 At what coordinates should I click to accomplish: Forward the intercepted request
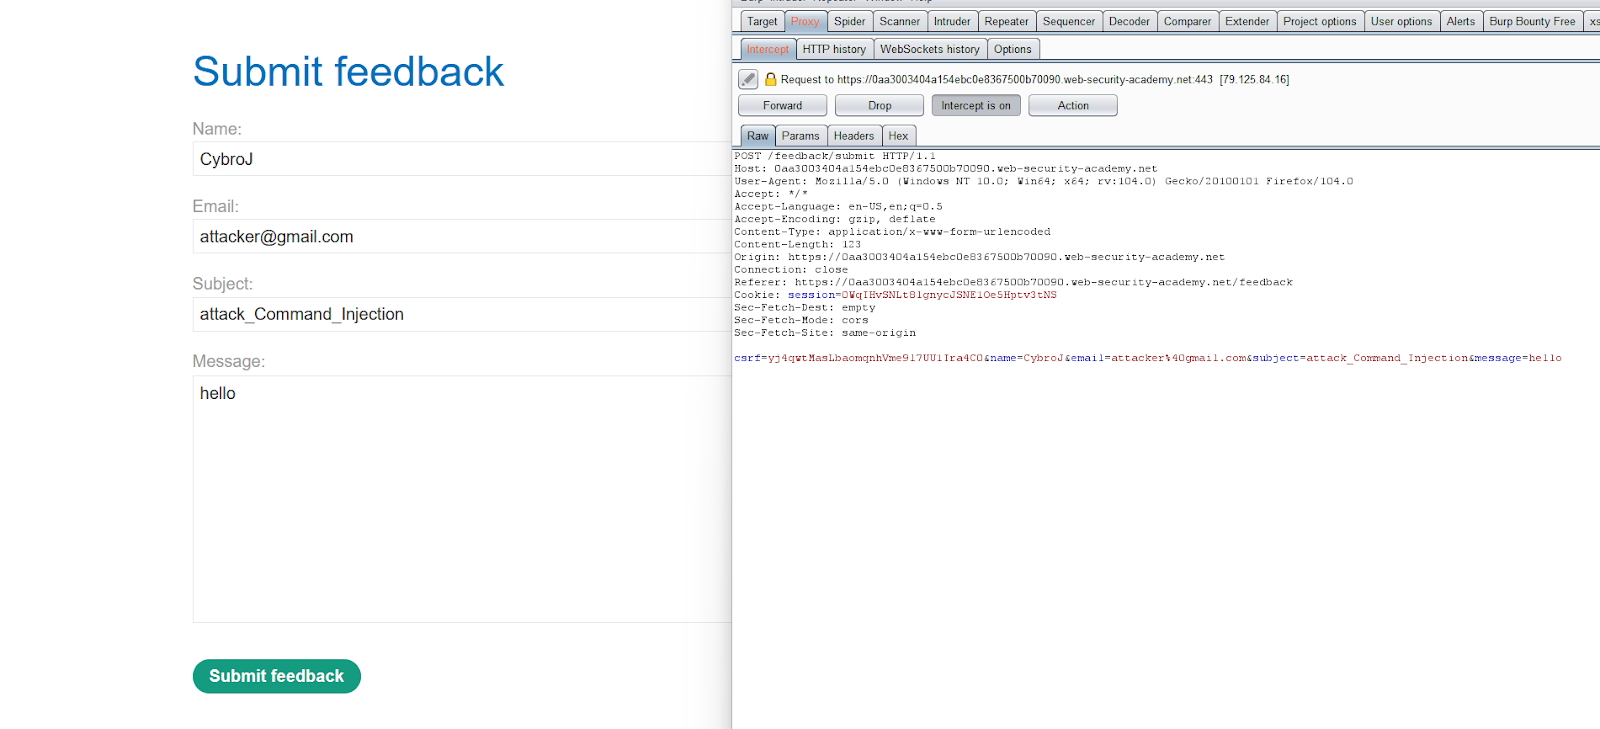(782, 106)
